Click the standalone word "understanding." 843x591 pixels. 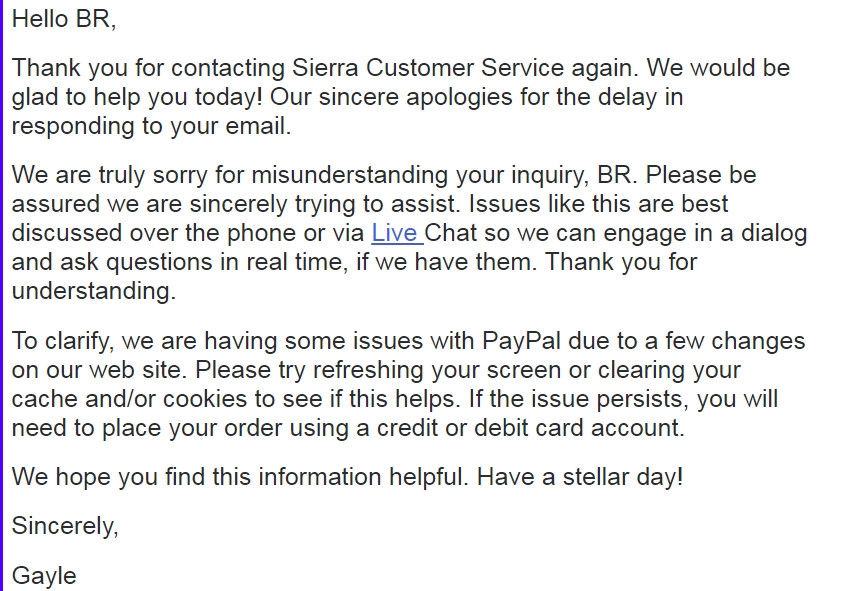point(94,291)
